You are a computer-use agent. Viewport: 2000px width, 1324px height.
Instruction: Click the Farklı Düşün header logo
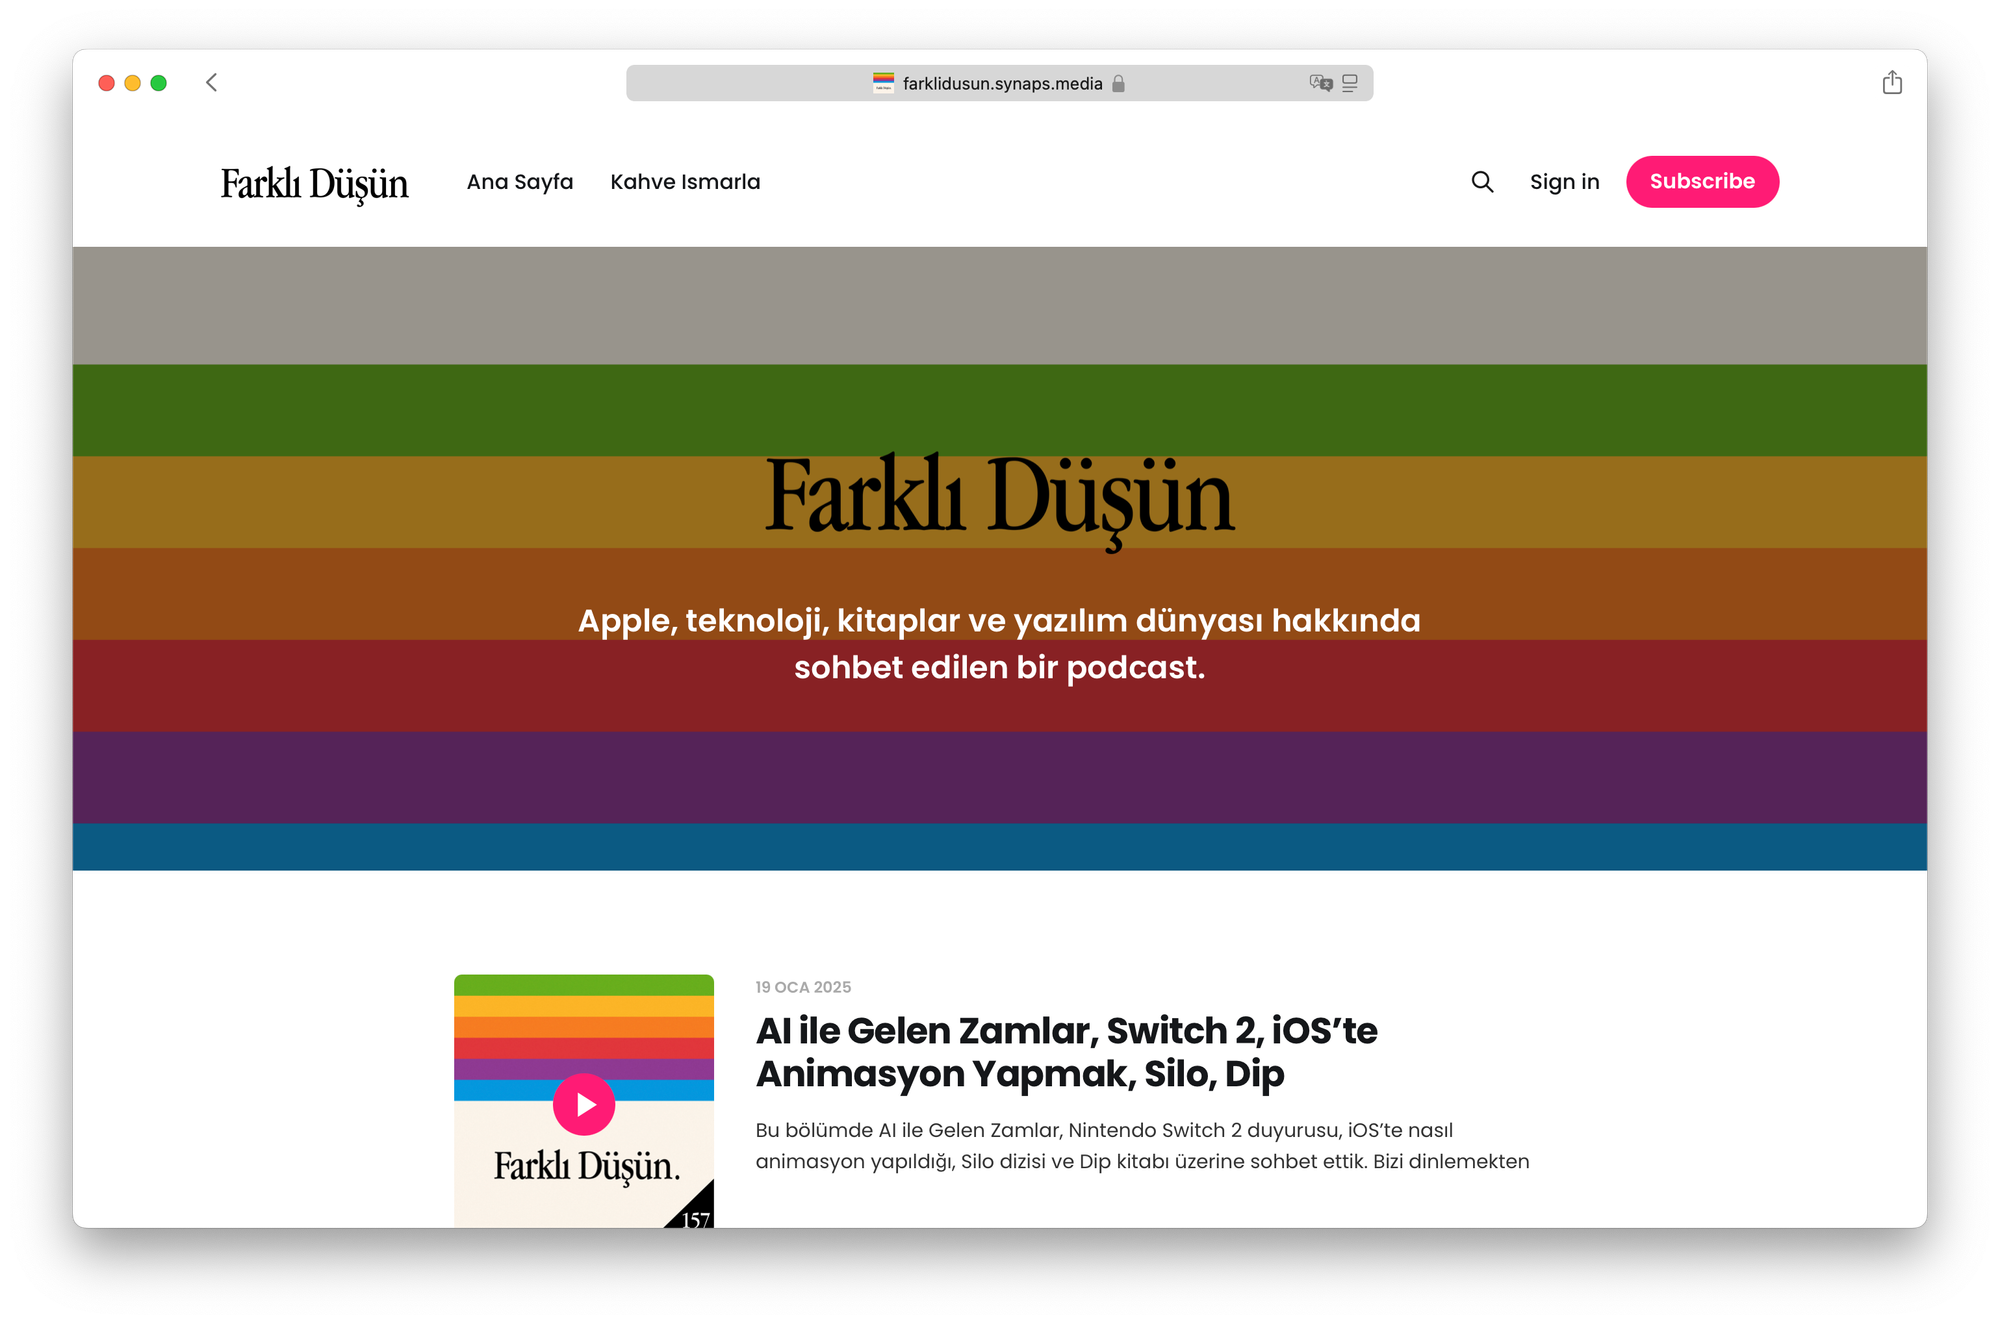[314, 184]
